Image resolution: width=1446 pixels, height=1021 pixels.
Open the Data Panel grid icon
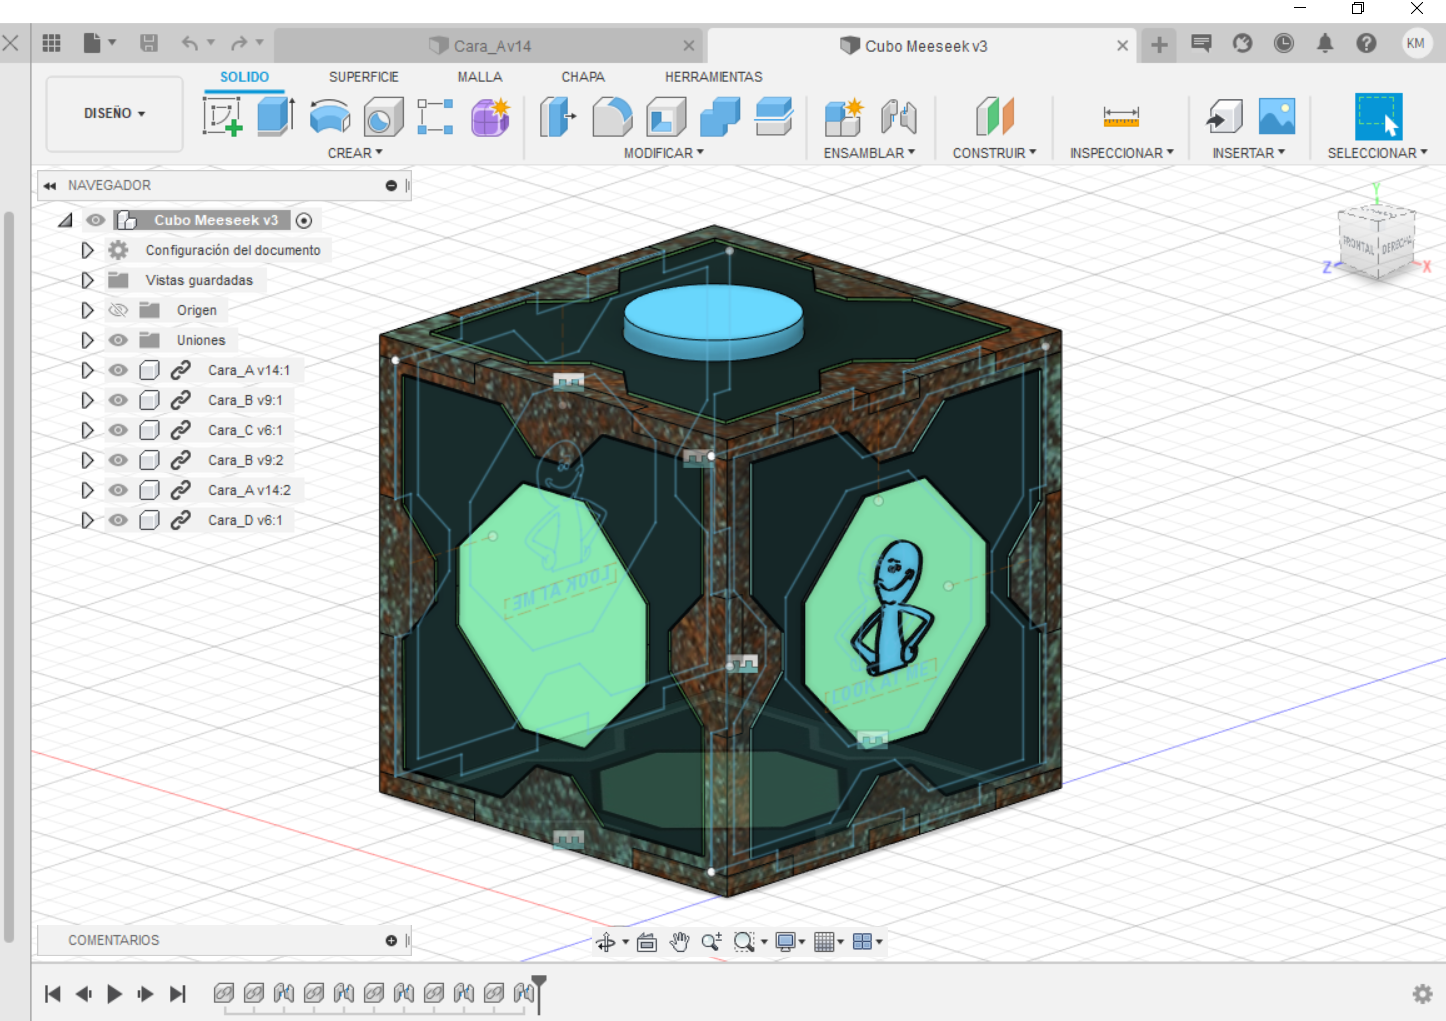tap(52, 43)
